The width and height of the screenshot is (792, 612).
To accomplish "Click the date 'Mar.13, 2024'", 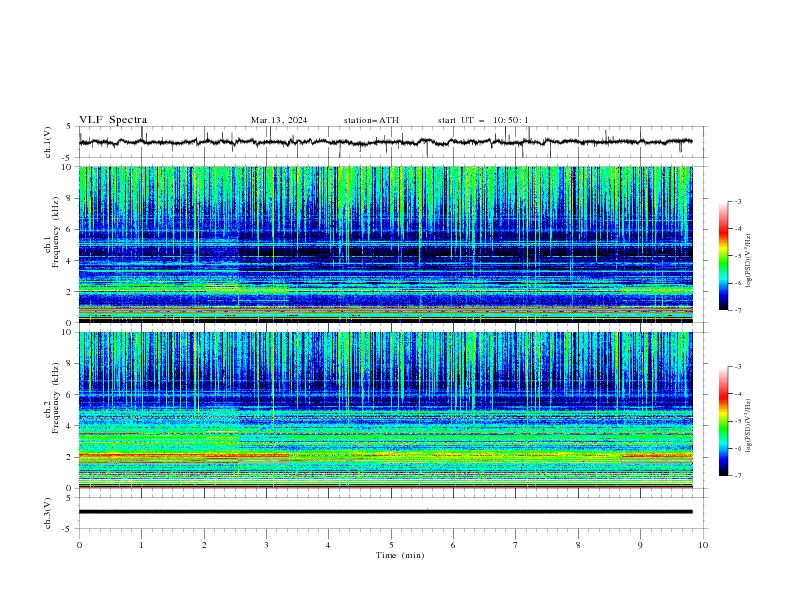I will tap(279, 120).
